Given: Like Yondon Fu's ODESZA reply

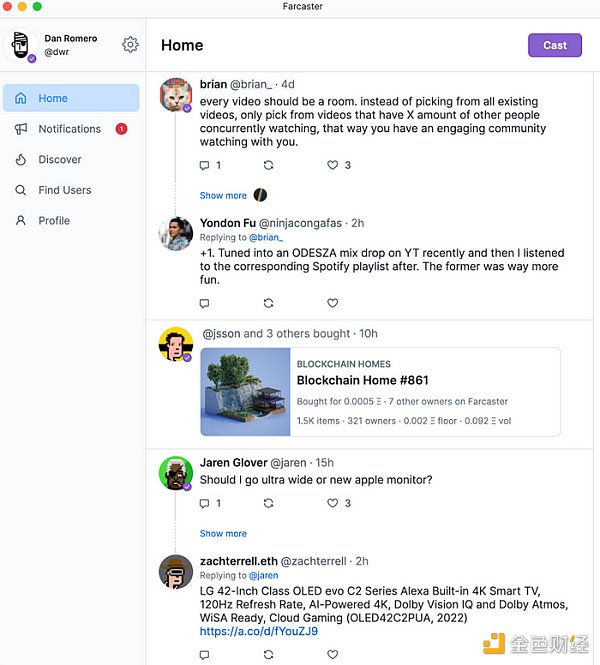Looking at the screenshot, I should pos(333,303).
